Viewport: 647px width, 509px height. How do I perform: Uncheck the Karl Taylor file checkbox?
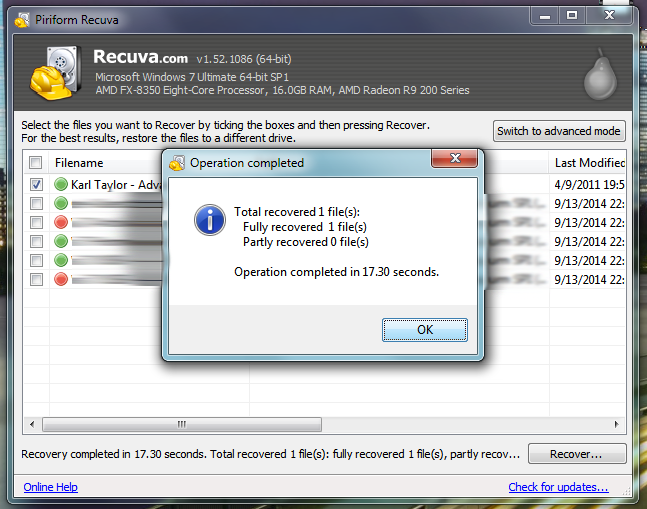(36, 184)
